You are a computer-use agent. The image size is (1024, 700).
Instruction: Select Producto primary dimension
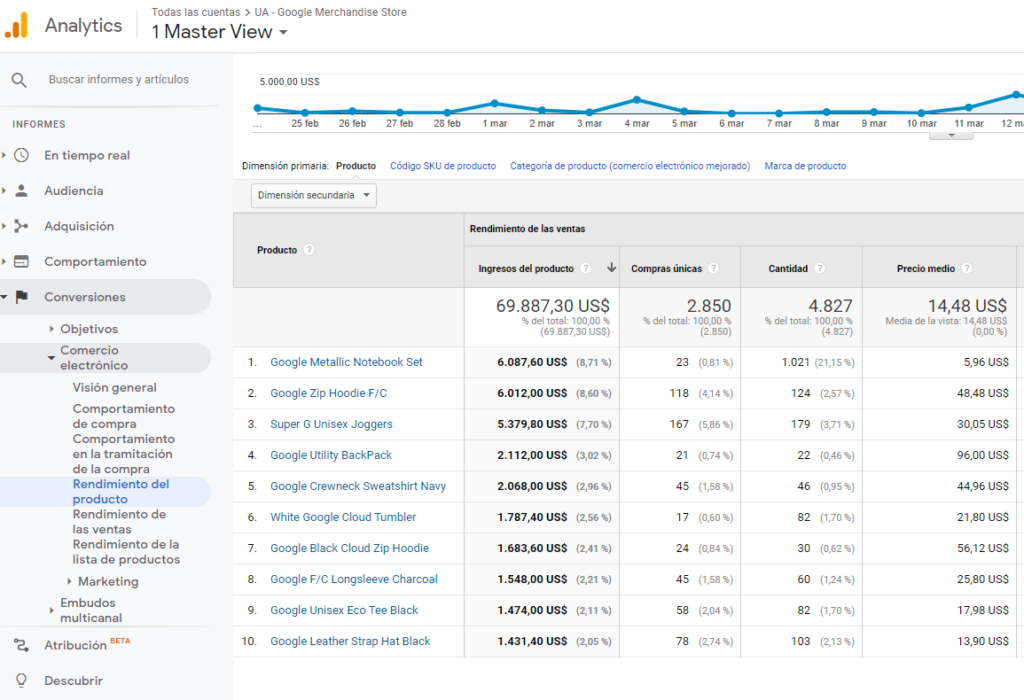point(356,166)
